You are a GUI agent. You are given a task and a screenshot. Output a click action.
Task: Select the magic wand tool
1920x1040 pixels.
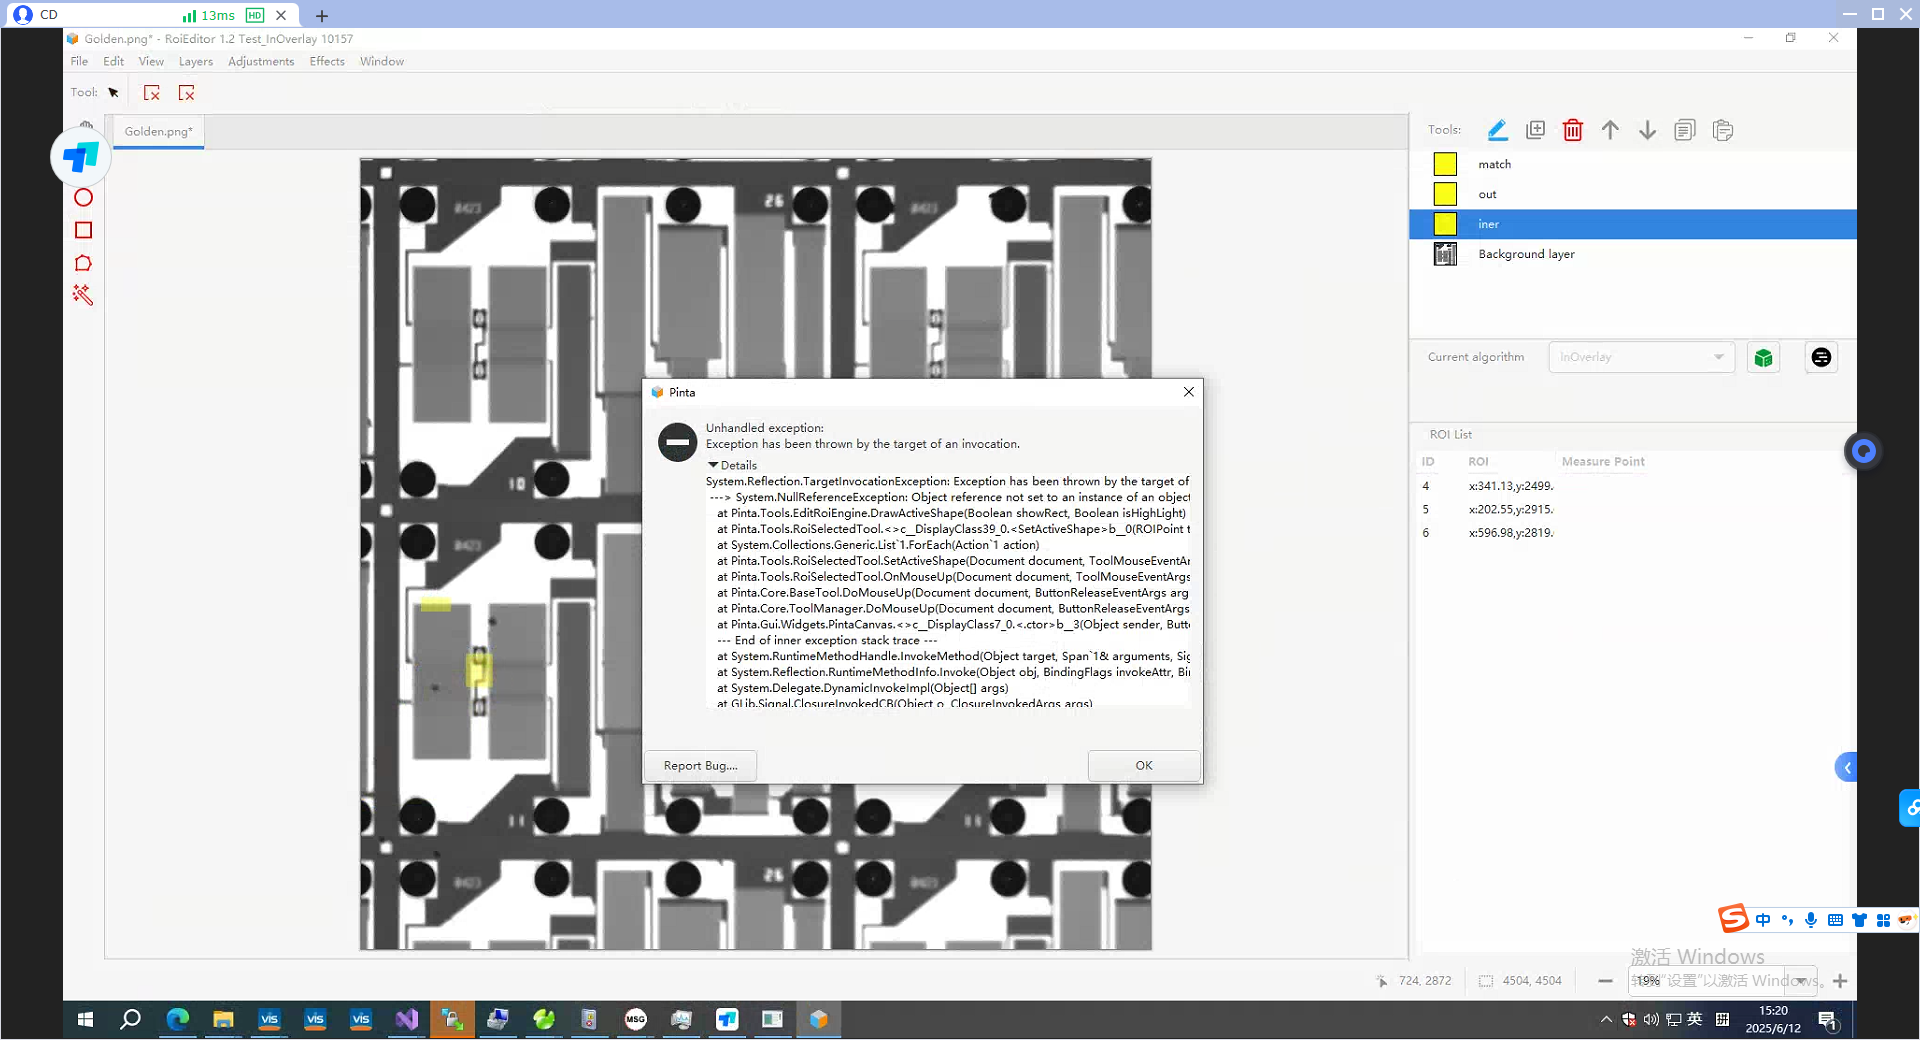(83, 295)
